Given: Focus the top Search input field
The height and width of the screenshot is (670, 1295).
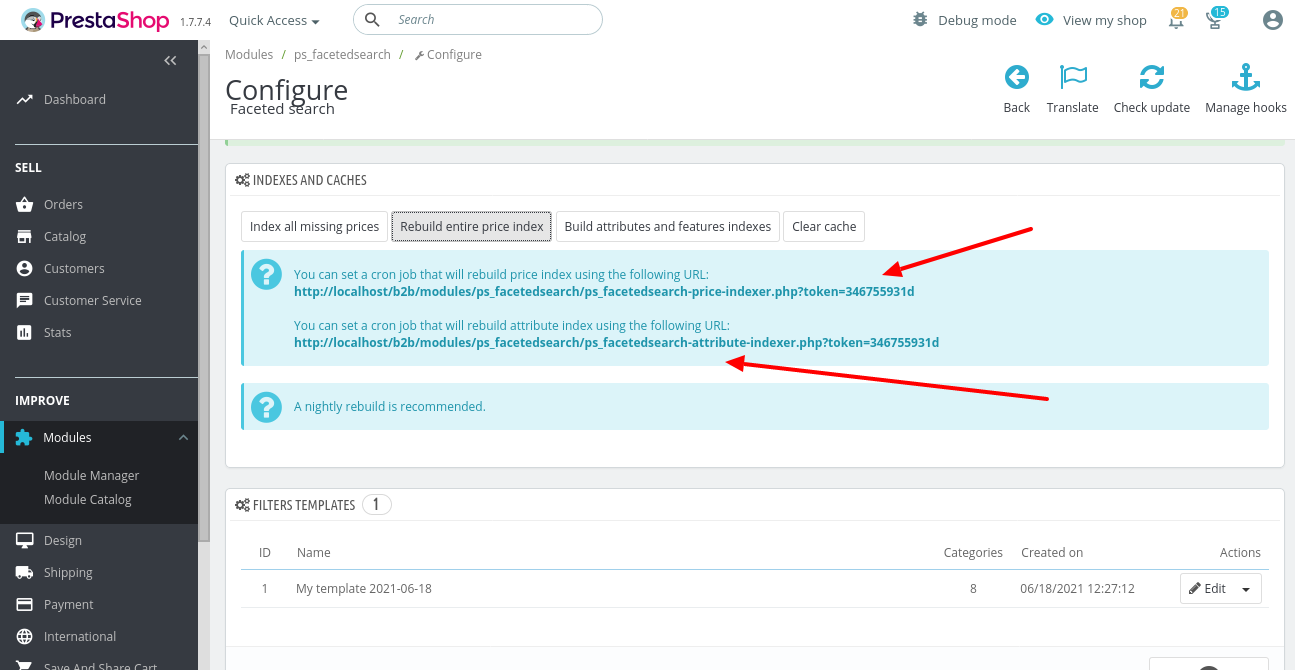Looking at the screenshot, I should pyautogui.click(x=478, y=20).
